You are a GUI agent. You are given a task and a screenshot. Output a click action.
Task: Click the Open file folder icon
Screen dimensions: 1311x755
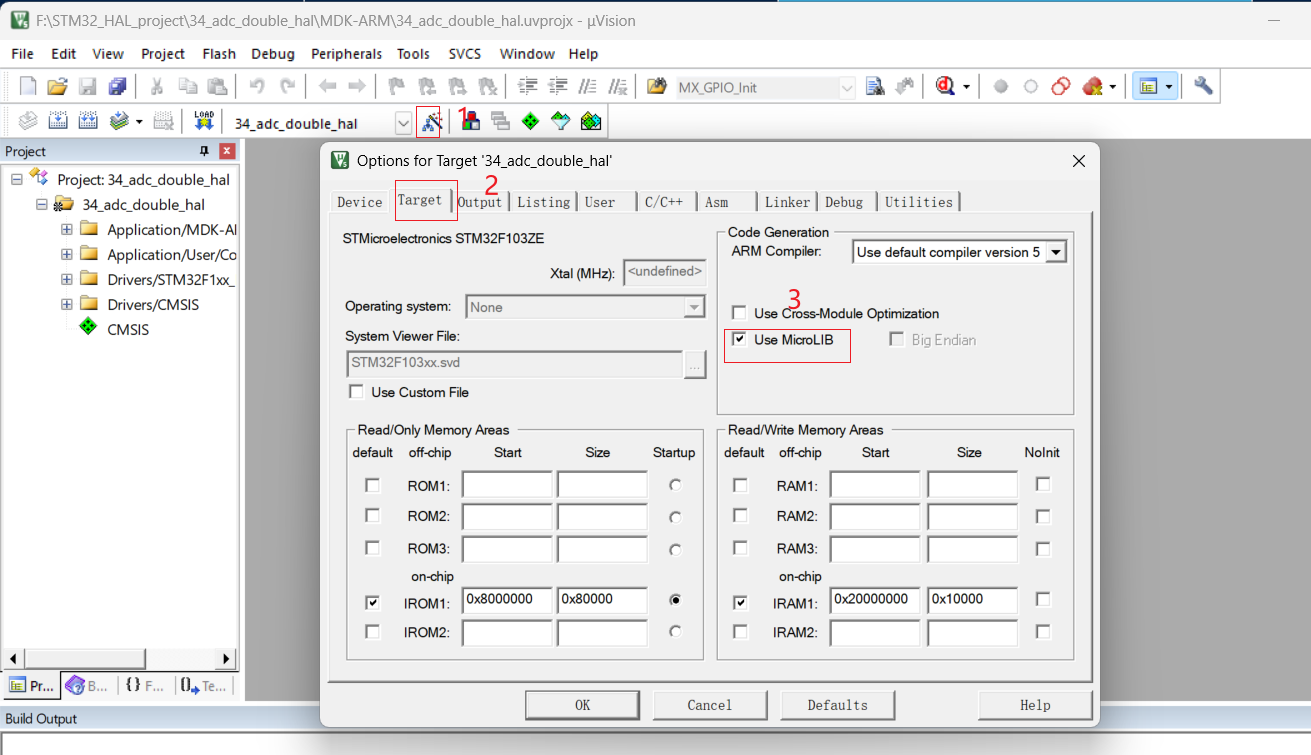coord(58,87)
